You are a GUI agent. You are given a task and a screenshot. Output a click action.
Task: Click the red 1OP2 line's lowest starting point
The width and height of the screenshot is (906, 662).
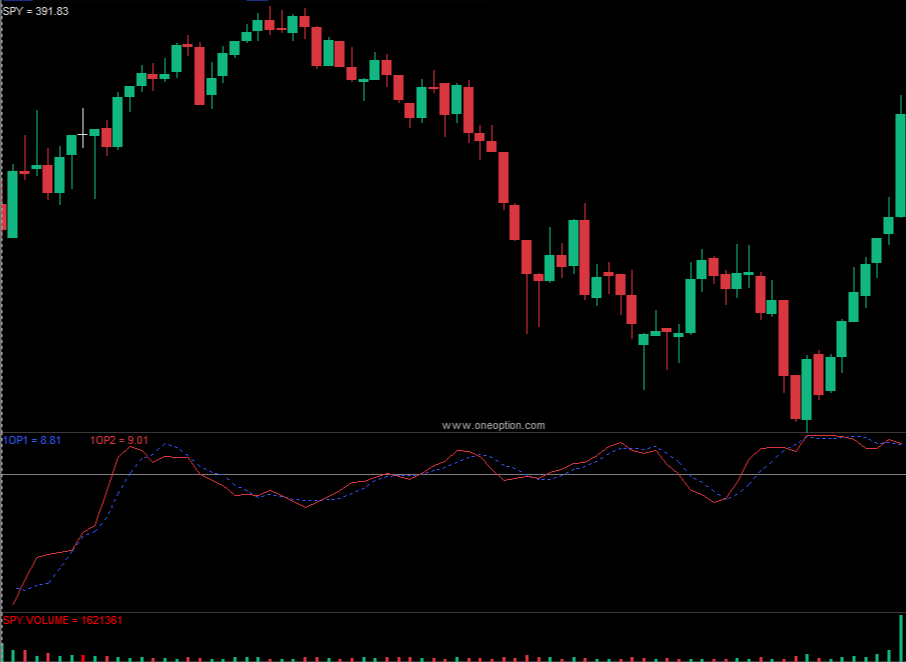click(14, 604)
